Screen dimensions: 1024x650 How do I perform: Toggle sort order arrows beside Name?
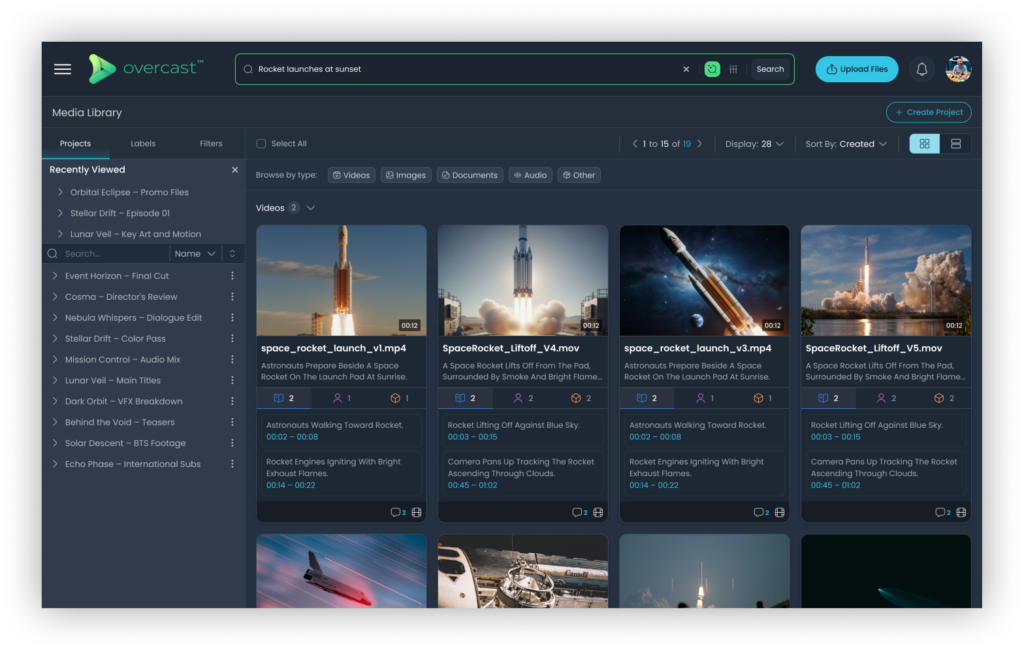pos(233,254)
